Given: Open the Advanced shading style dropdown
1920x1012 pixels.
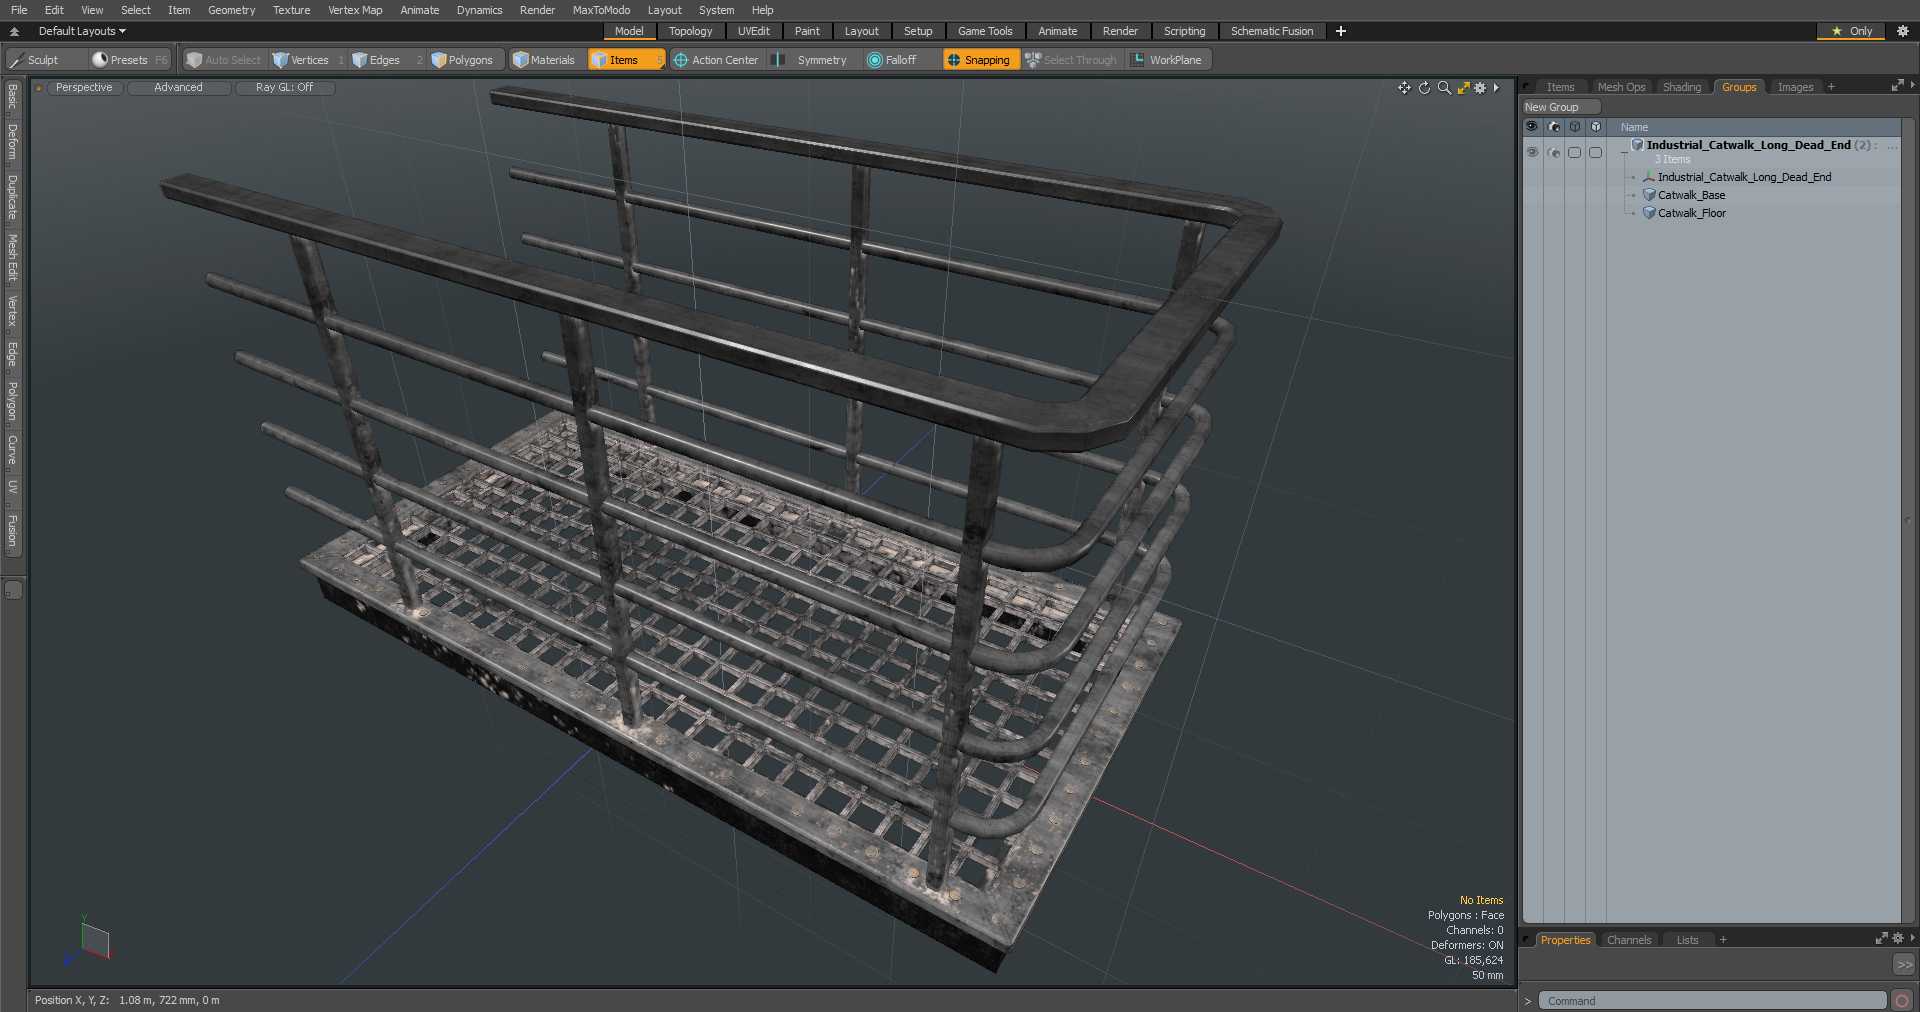Looking at the screenshot, I should (178, 88).
